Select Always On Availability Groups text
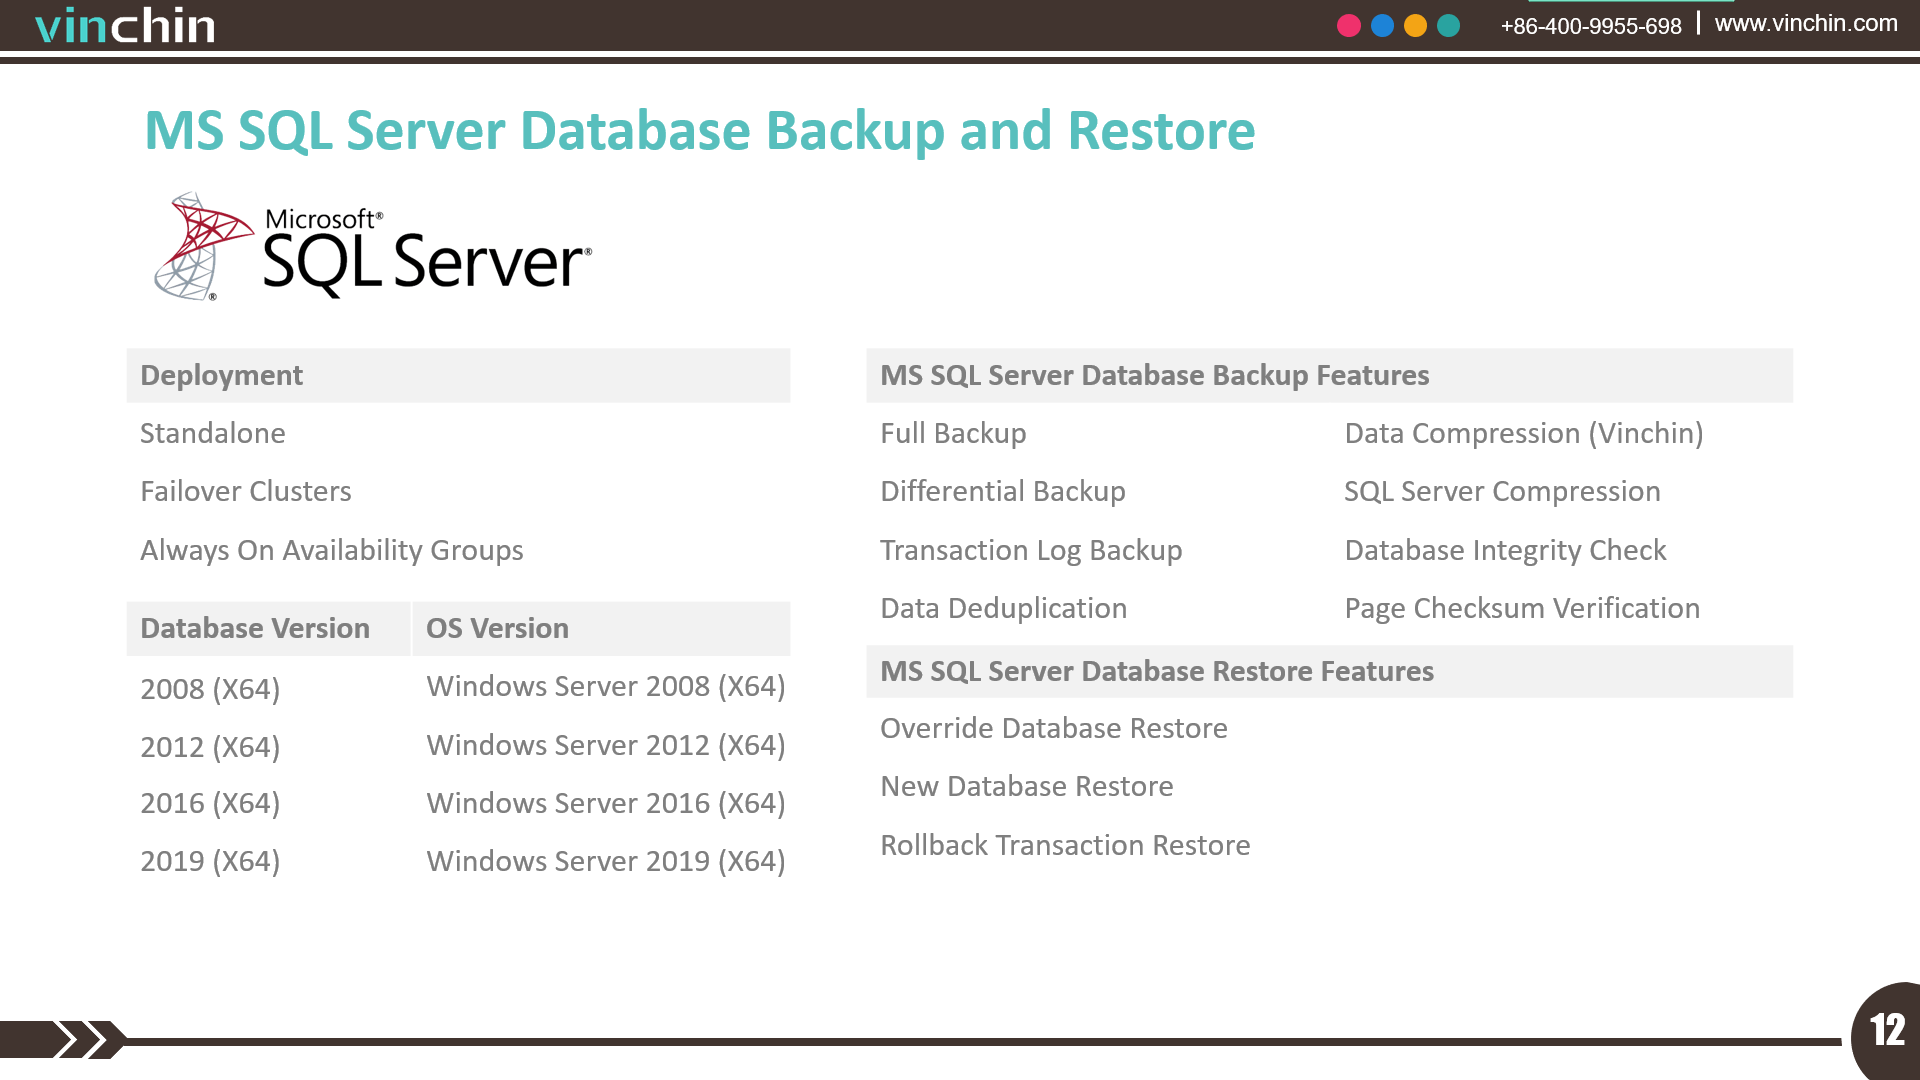 coord(332,550)
